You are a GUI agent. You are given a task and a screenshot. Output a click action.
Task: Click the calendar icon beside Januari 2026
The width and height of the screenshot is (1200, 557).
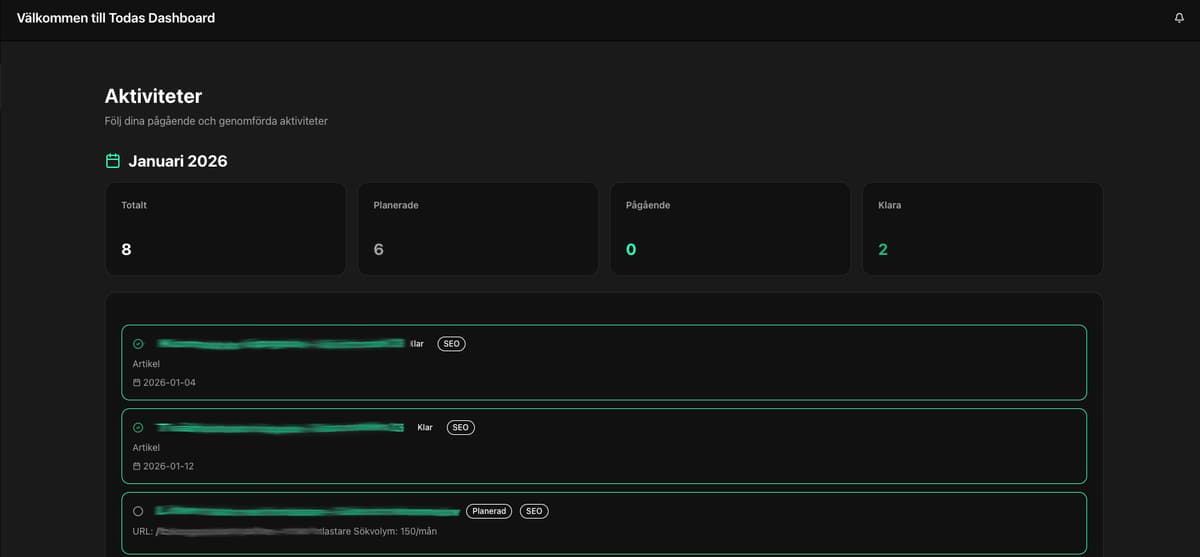pos(113,161)
